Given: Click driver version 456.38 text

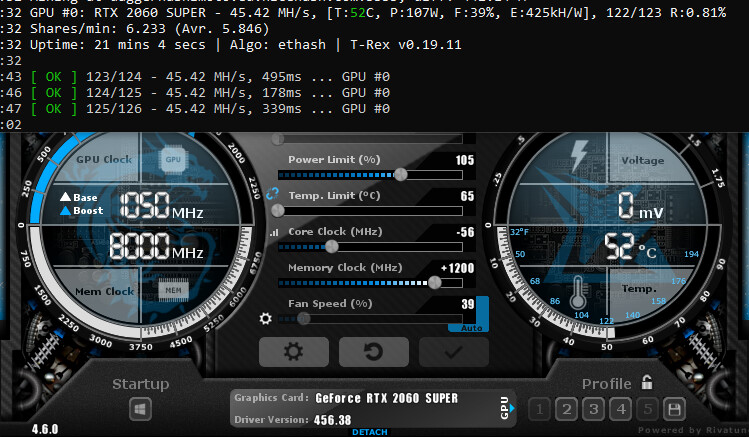Looking at the screenshot, I should pyautogui.click(x=332, y=420).
